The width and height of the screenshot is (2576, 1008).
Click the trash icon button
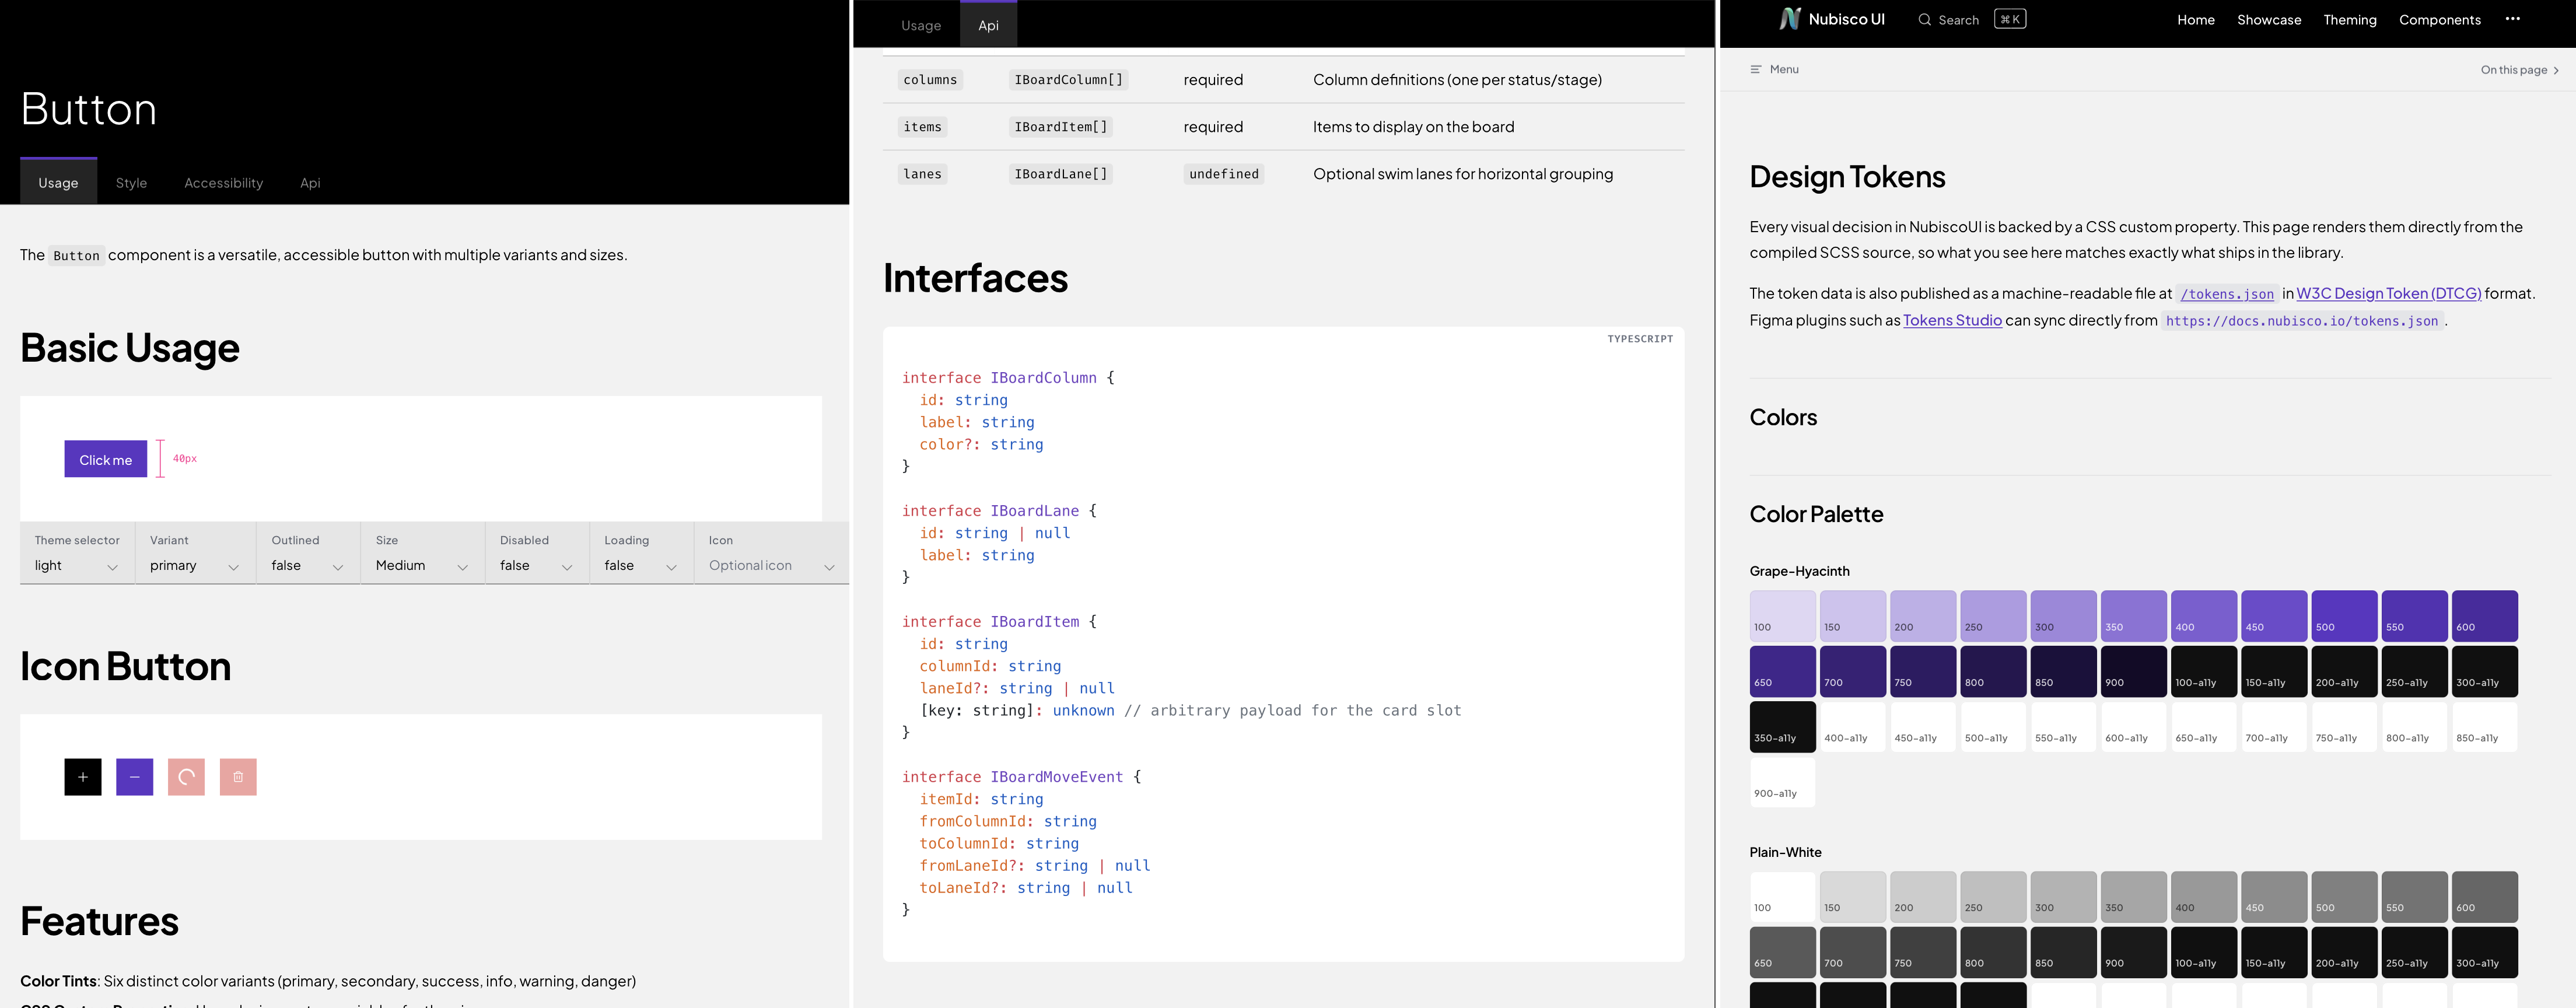tap(238, 777)
